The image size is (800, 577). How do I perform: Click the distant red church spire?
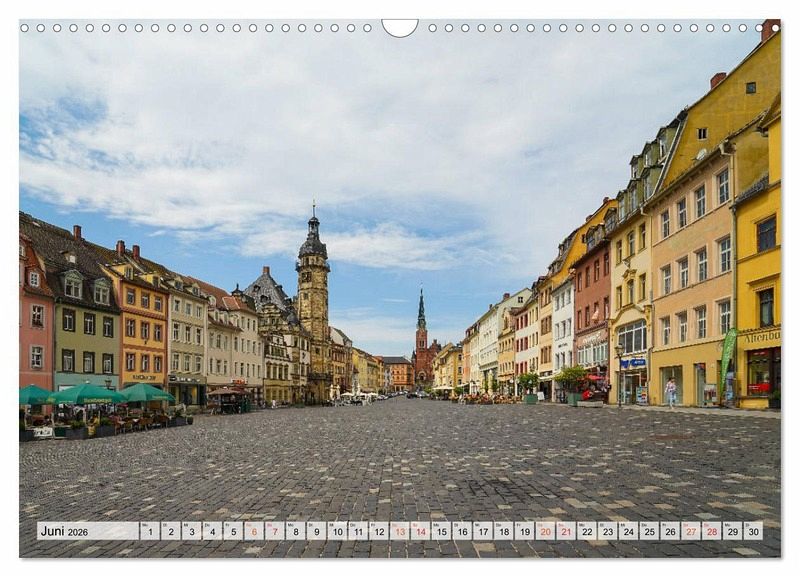[422, 320]
